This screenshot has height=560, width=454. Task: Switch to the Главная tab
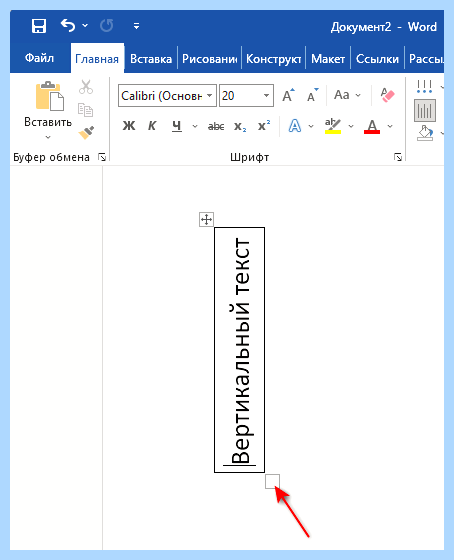point(97,59)
